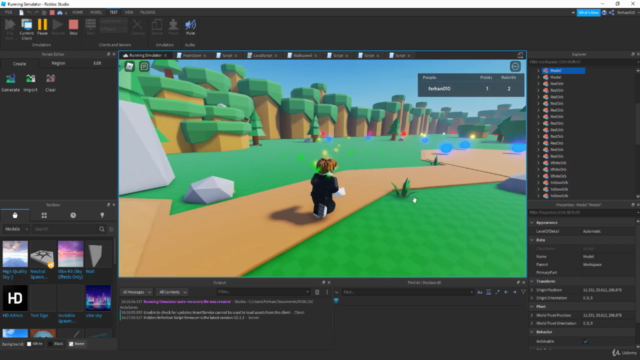Collapse the Transform properties section
Image resolution: width=640 pixels, height=360 pixels.
[x=532, y=281]
